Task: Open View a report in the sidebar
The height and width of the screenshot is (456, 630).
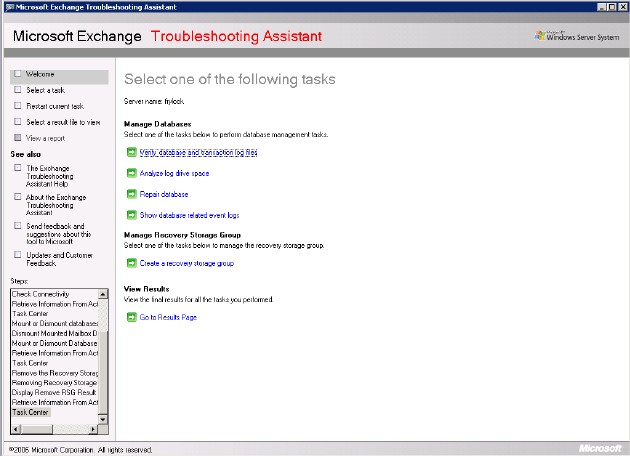Action: [45, 138]
